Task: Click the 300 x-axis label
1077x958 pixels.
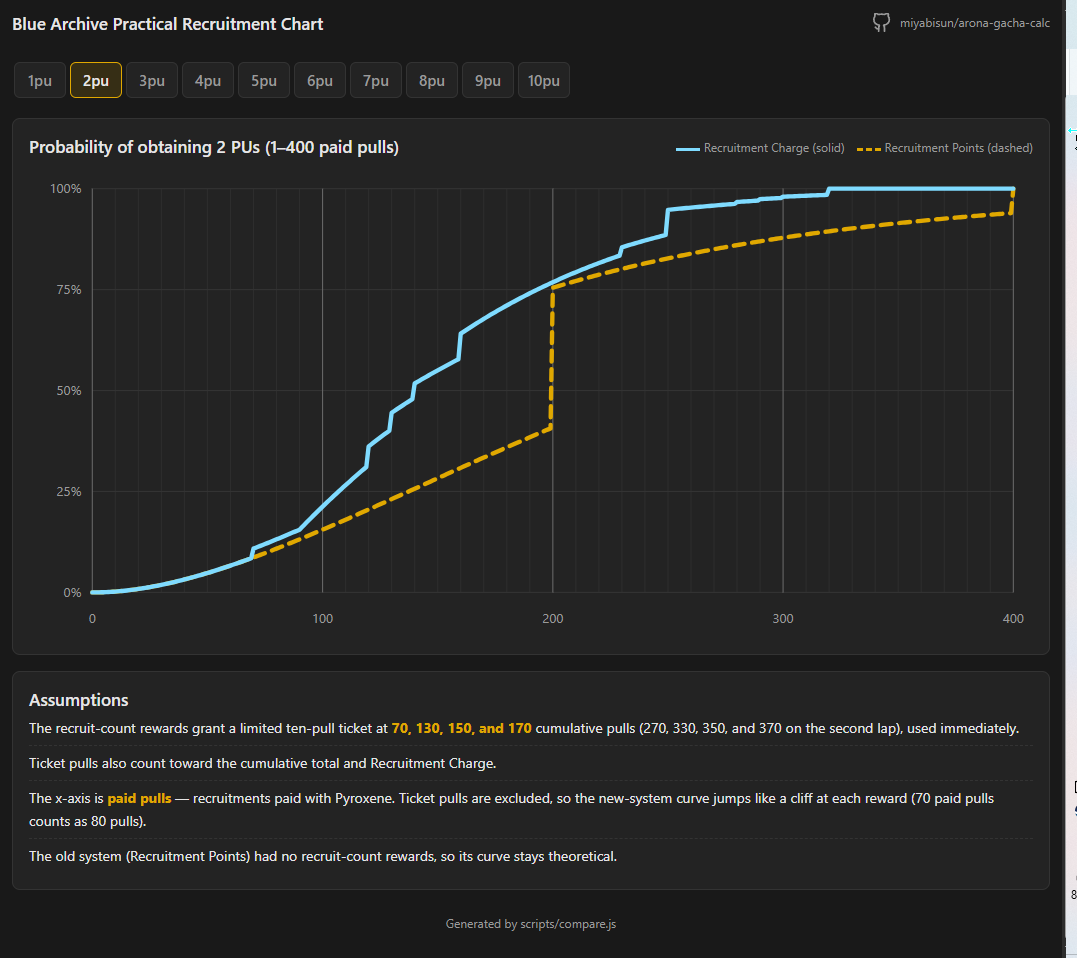Action: click(783, 618)
